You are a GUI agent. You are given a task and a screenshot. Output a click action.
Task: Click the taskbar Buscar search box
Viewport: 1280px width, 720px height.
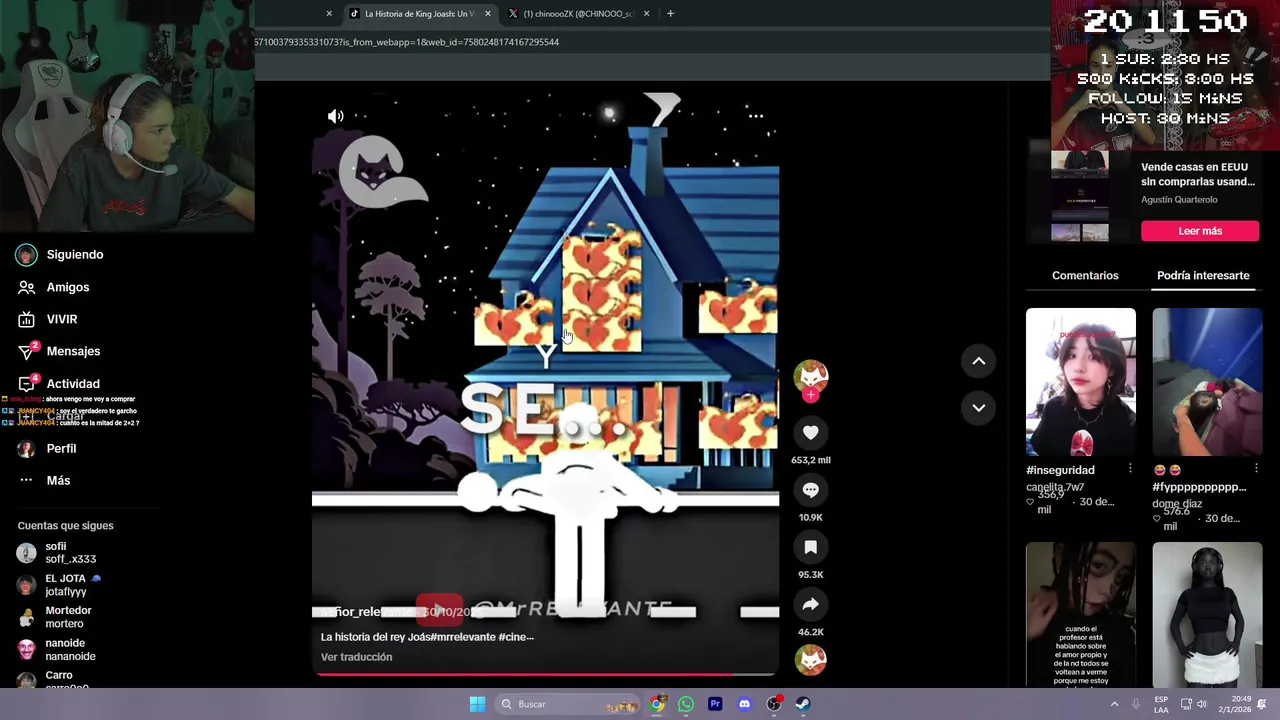coord(568,704)
